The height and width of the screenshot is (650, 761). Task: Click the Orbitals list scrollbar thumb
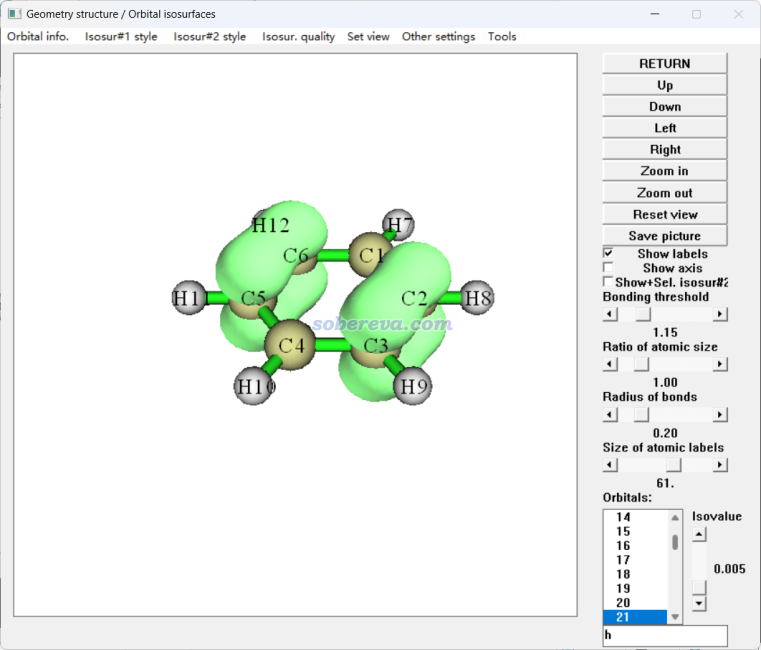tap(675, 542)
